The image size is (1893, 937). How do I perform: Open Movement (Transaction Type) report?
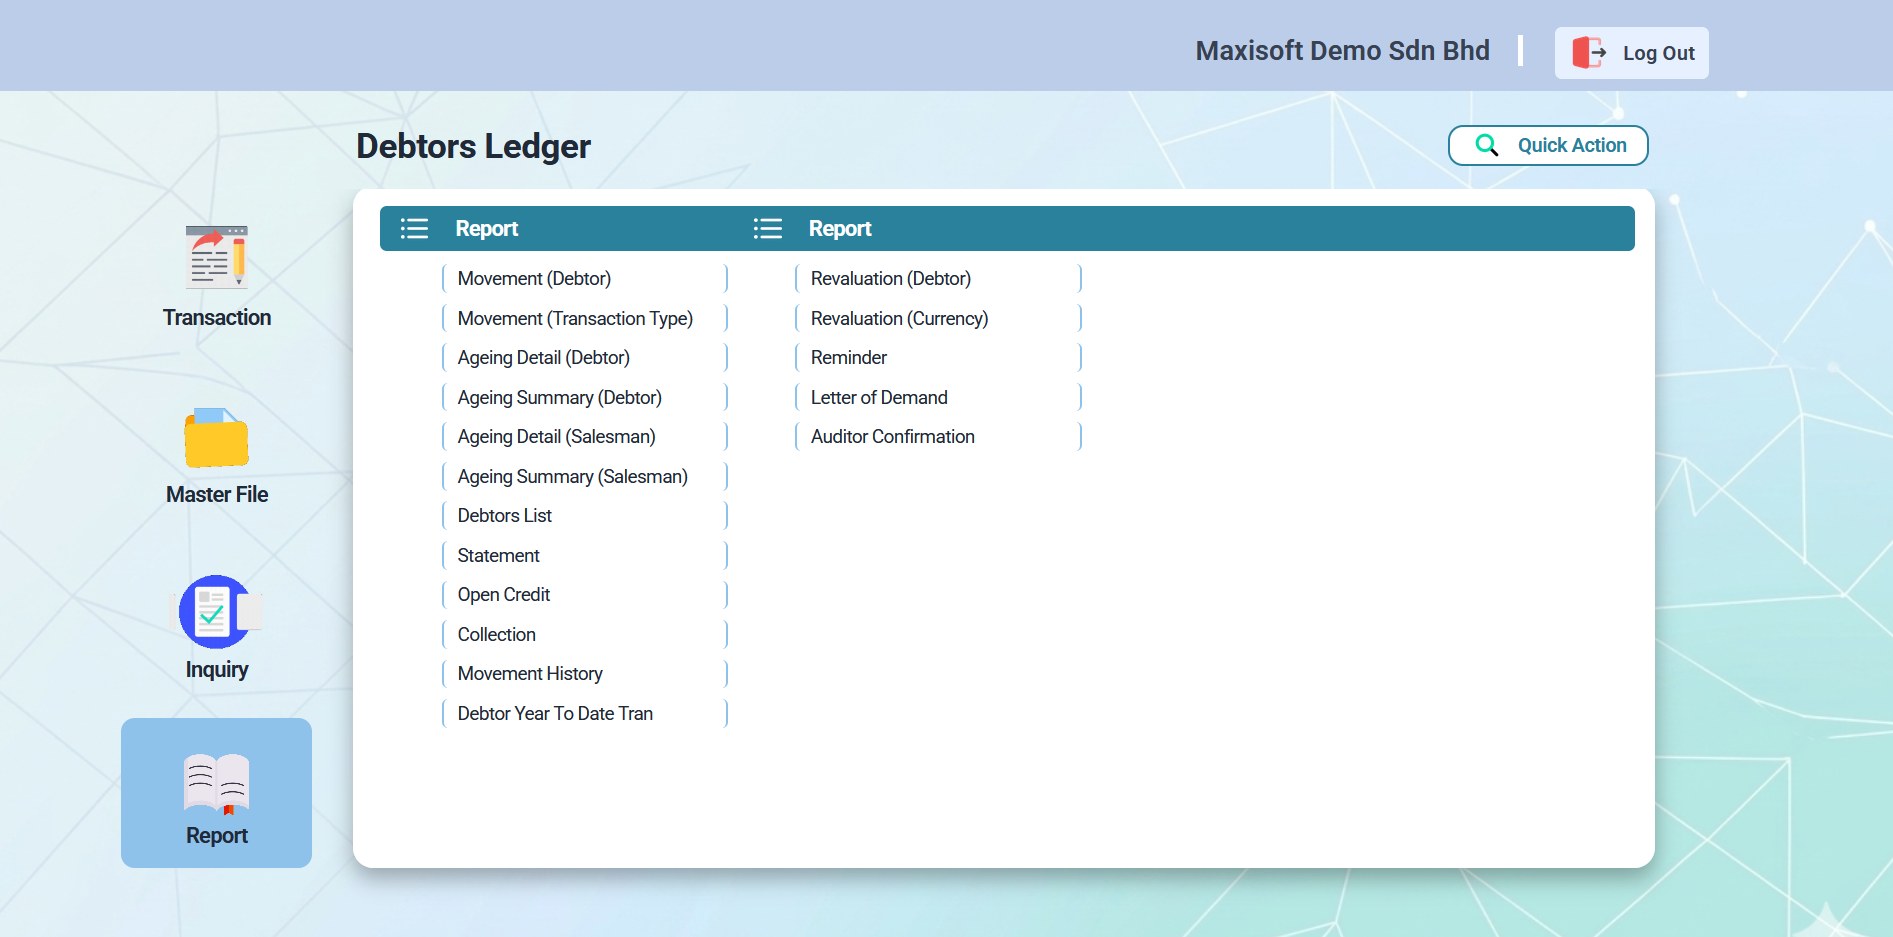tap(585, 318)
